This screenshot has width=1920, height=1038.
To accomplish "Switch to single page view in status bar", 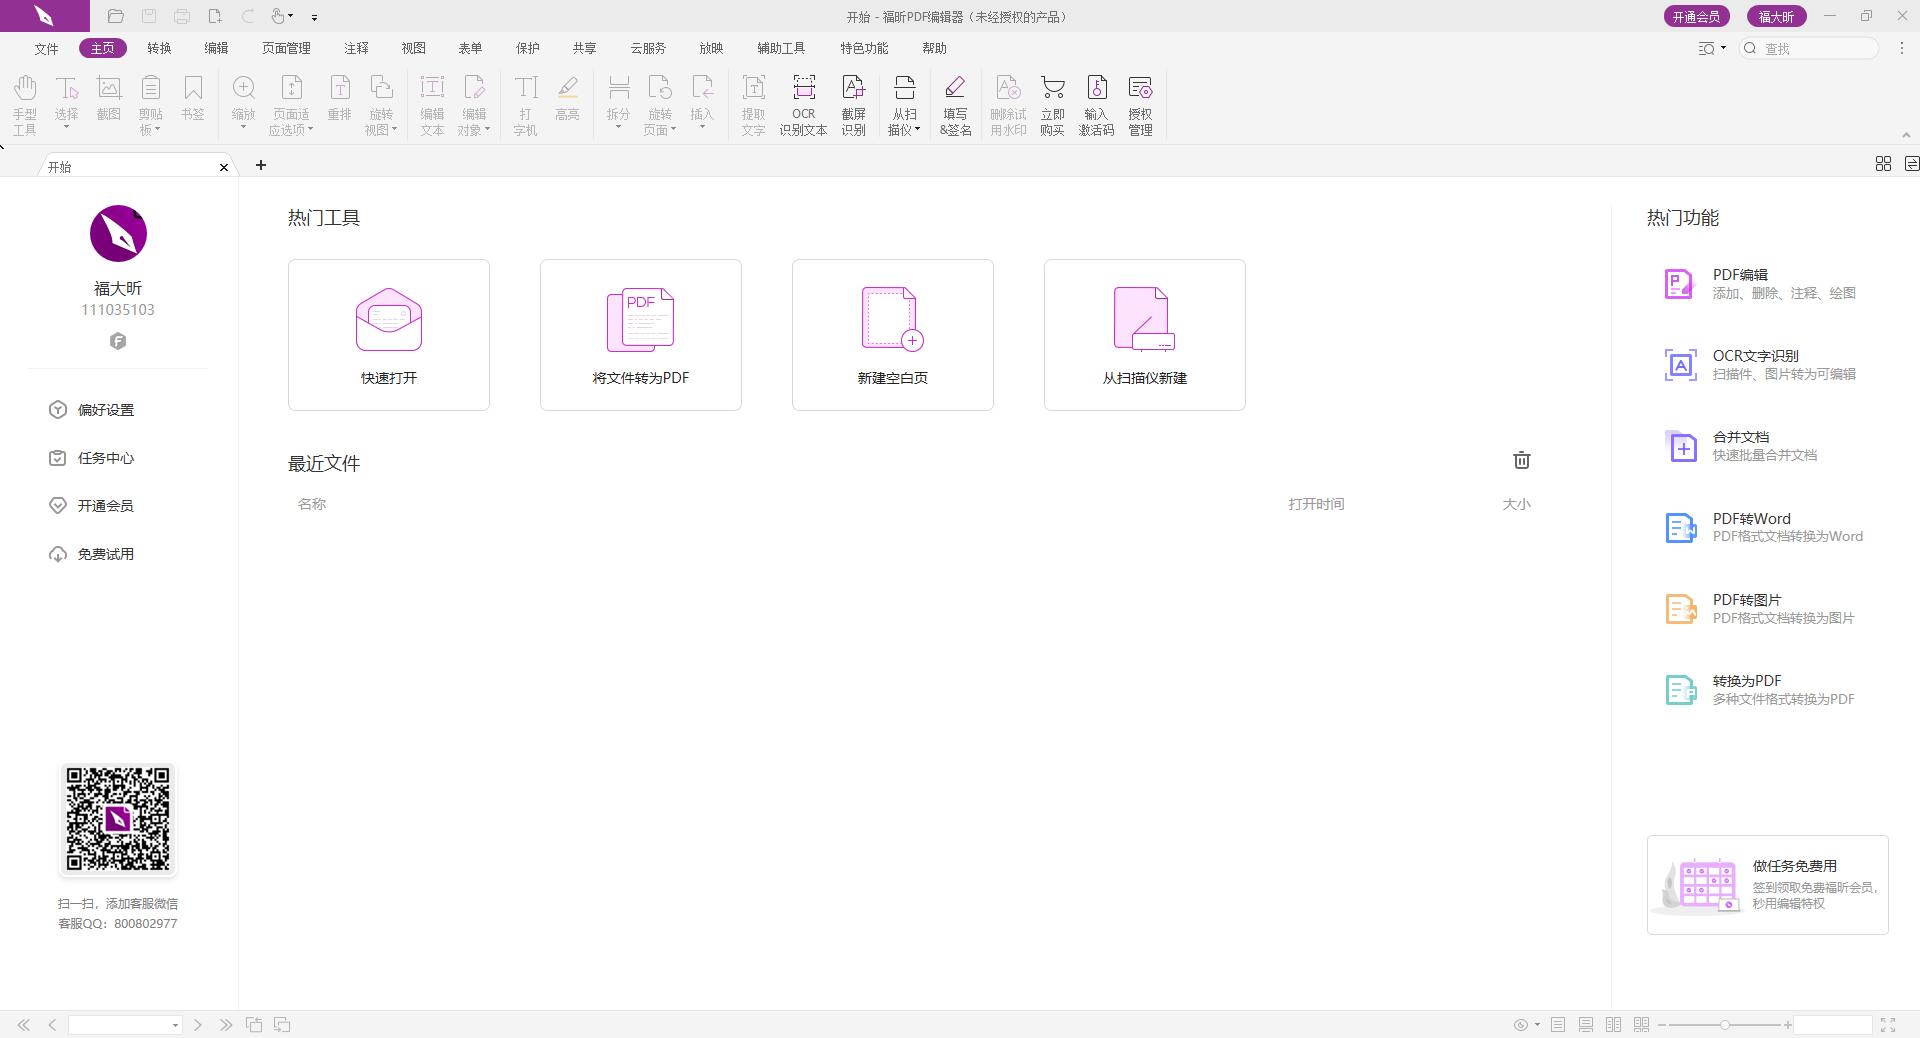I will coord(1558,1024).
